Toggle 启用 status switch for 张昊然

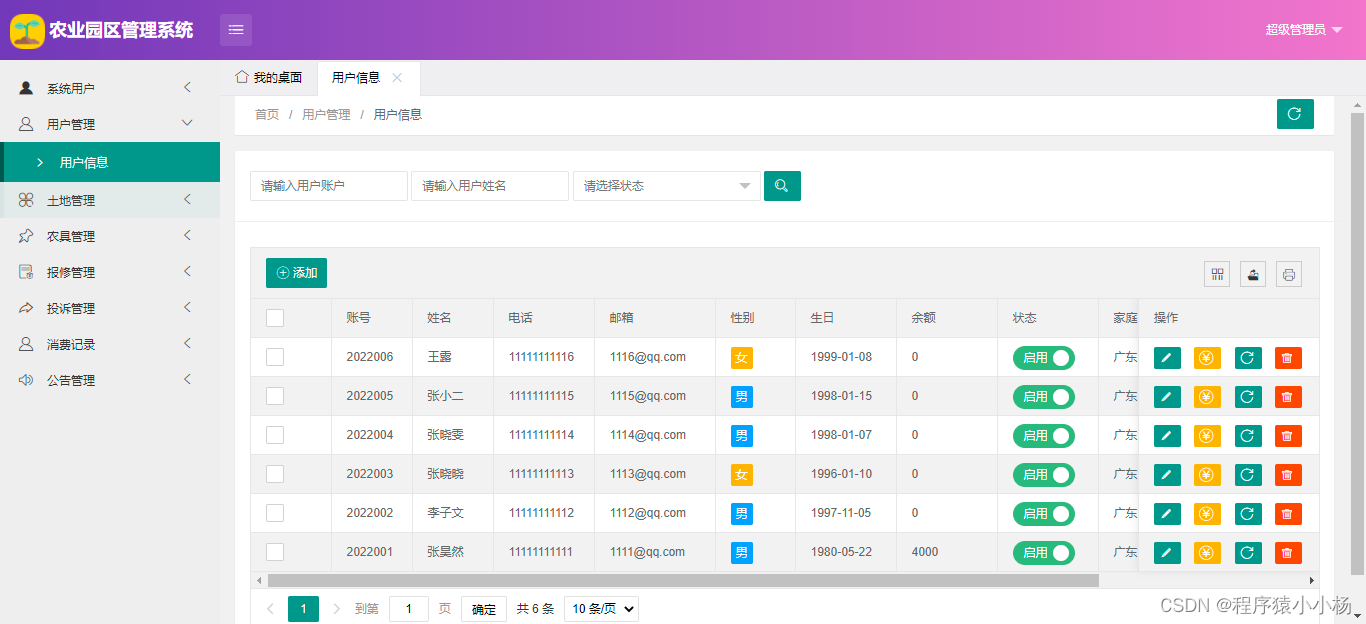click(x=1044, y=553)
